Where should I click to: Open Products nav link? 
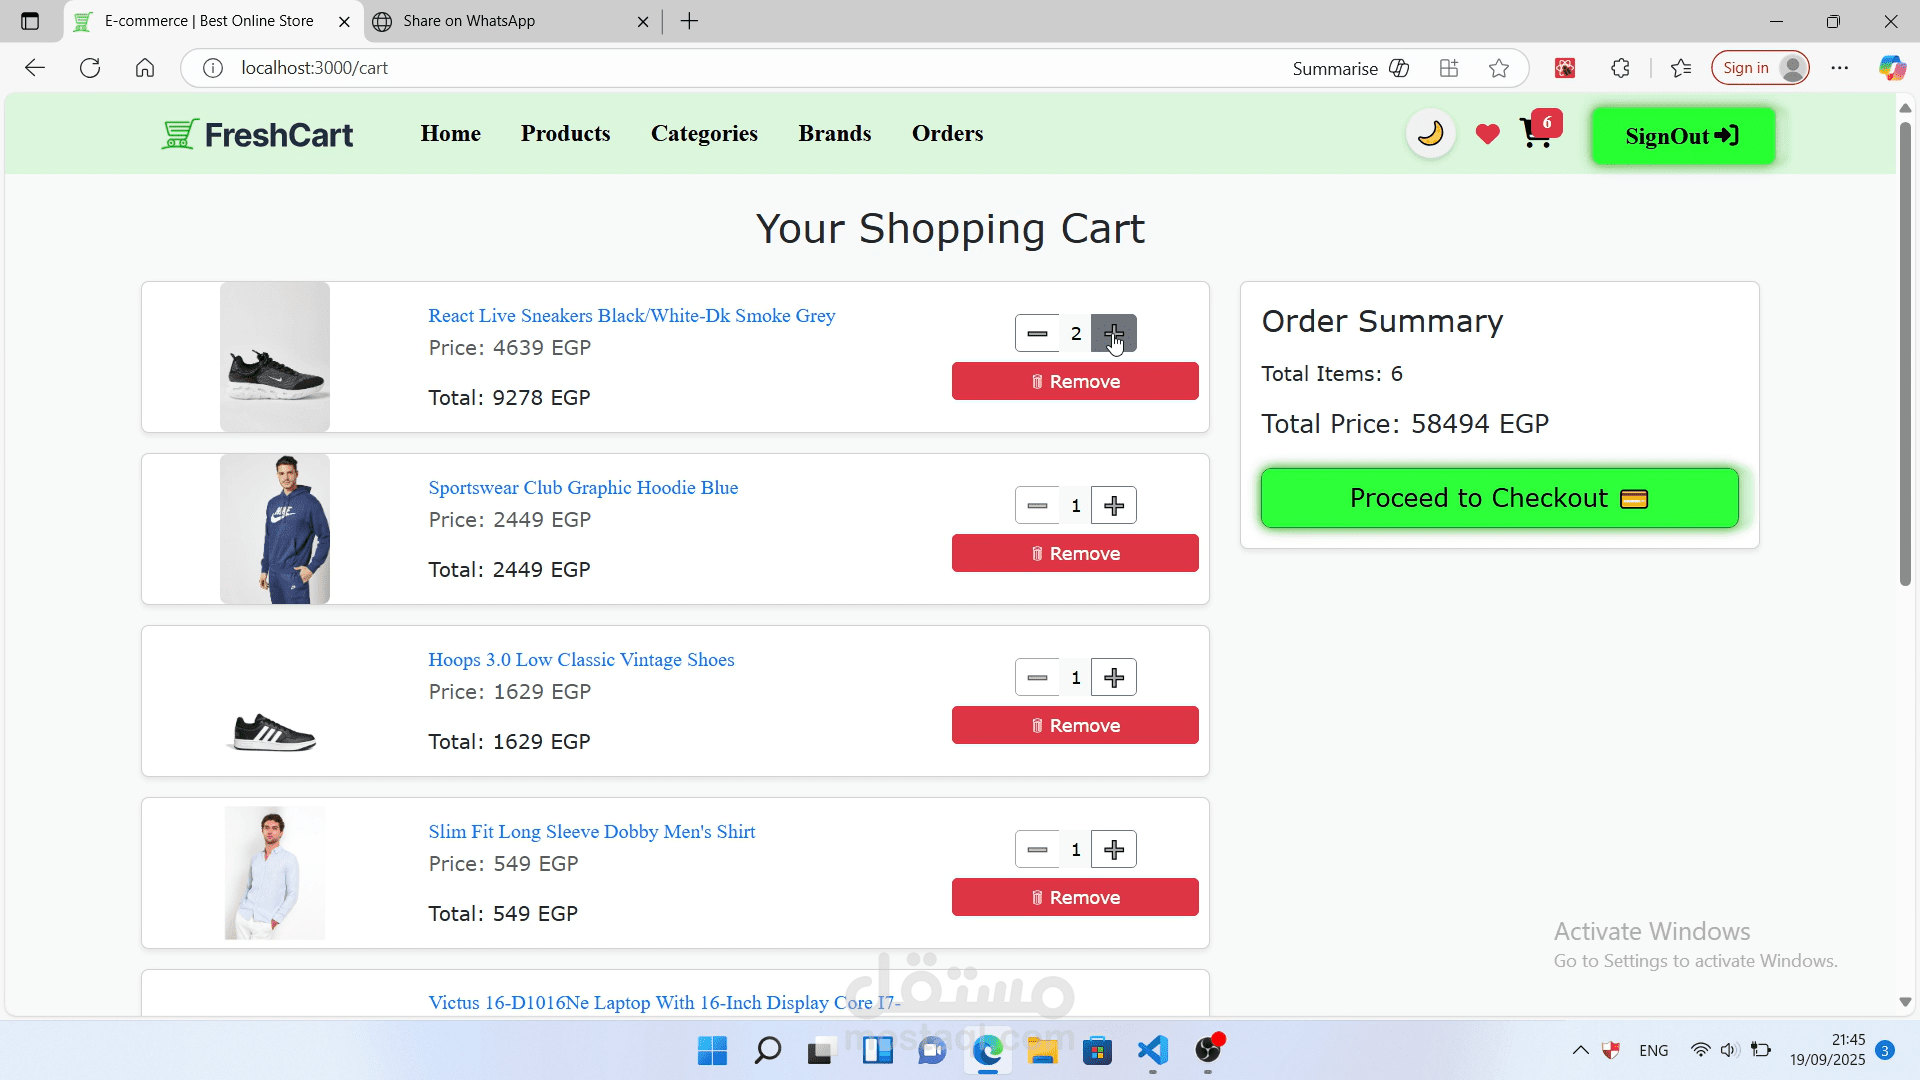pos(565,133)
